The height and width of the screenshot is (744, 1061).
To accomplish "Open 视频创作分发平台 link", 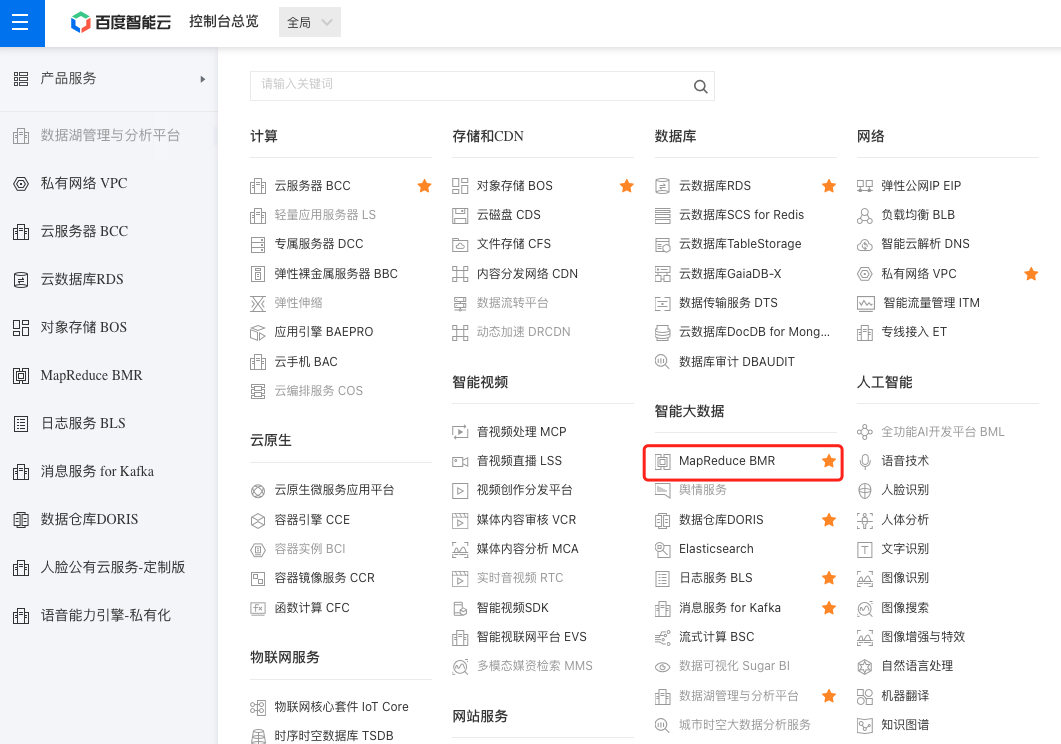I will coord(524,490).
